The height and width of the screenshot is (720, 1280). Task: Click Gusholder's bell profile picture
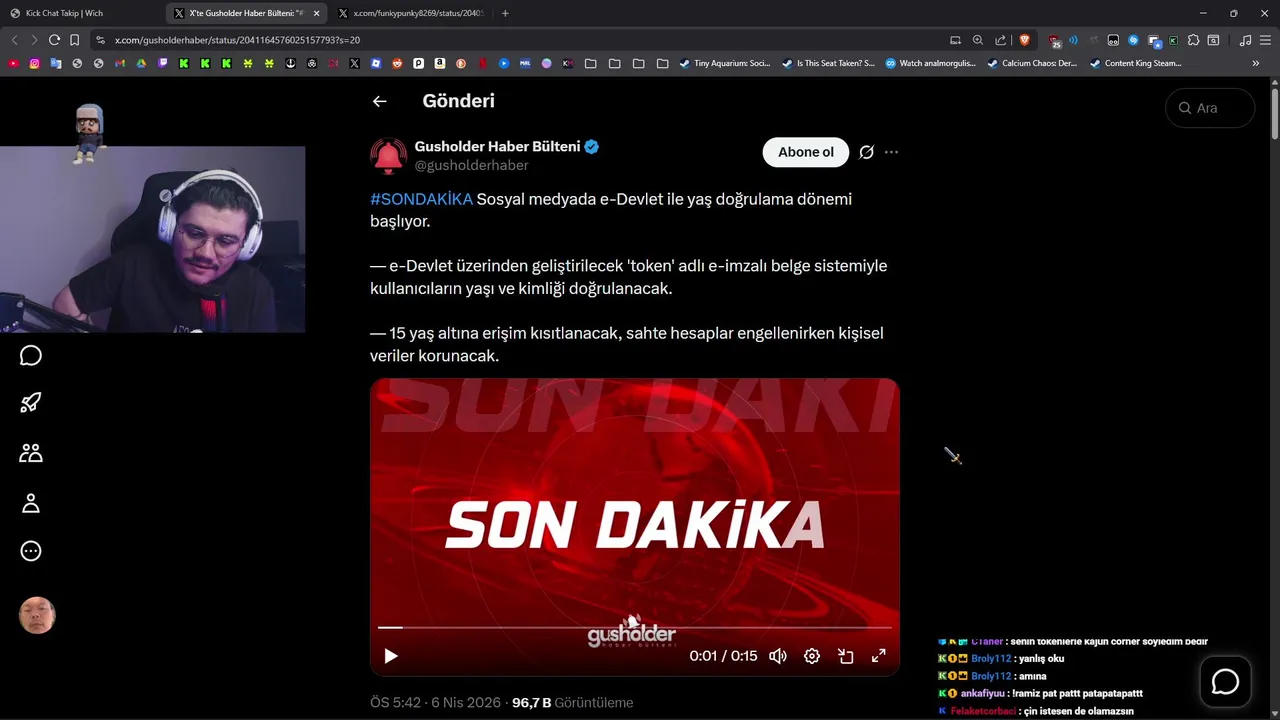(388, 156)
